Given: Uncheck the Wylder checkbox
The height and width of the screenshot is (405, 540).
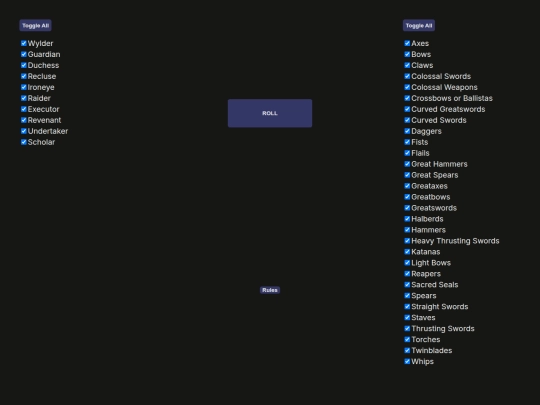Looking at the screenshot, I should coord(24,43).
